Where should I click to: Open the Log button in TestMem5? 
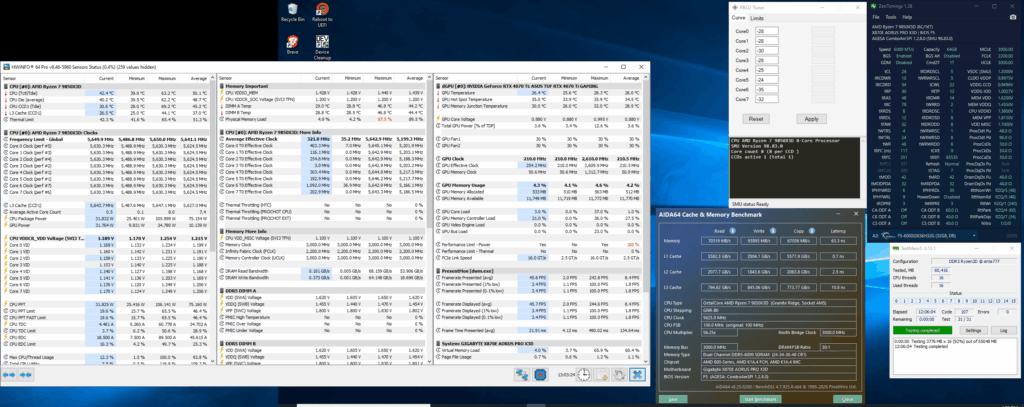tap(1003, 331)
